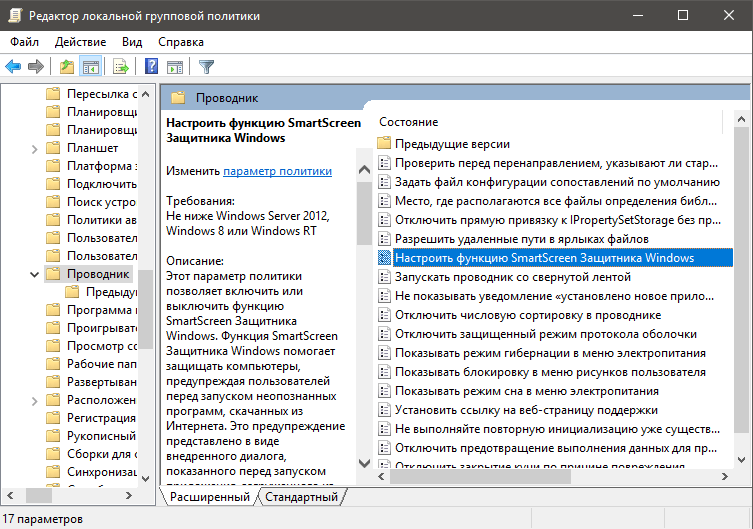Select Проверить перед перенаправлением policy row
This screenshot has width=753, height=529.
(555, 163)
